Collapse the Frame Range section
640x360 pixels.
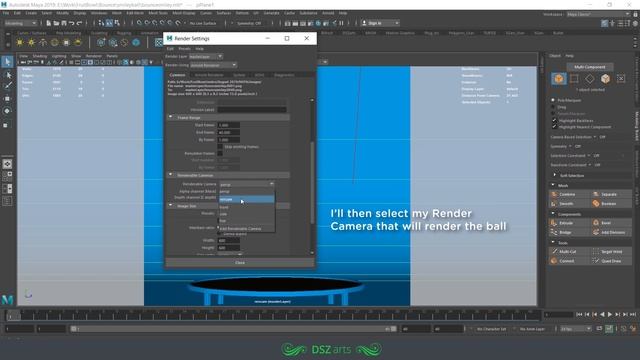pyautogui.click(x=171, y=117)
